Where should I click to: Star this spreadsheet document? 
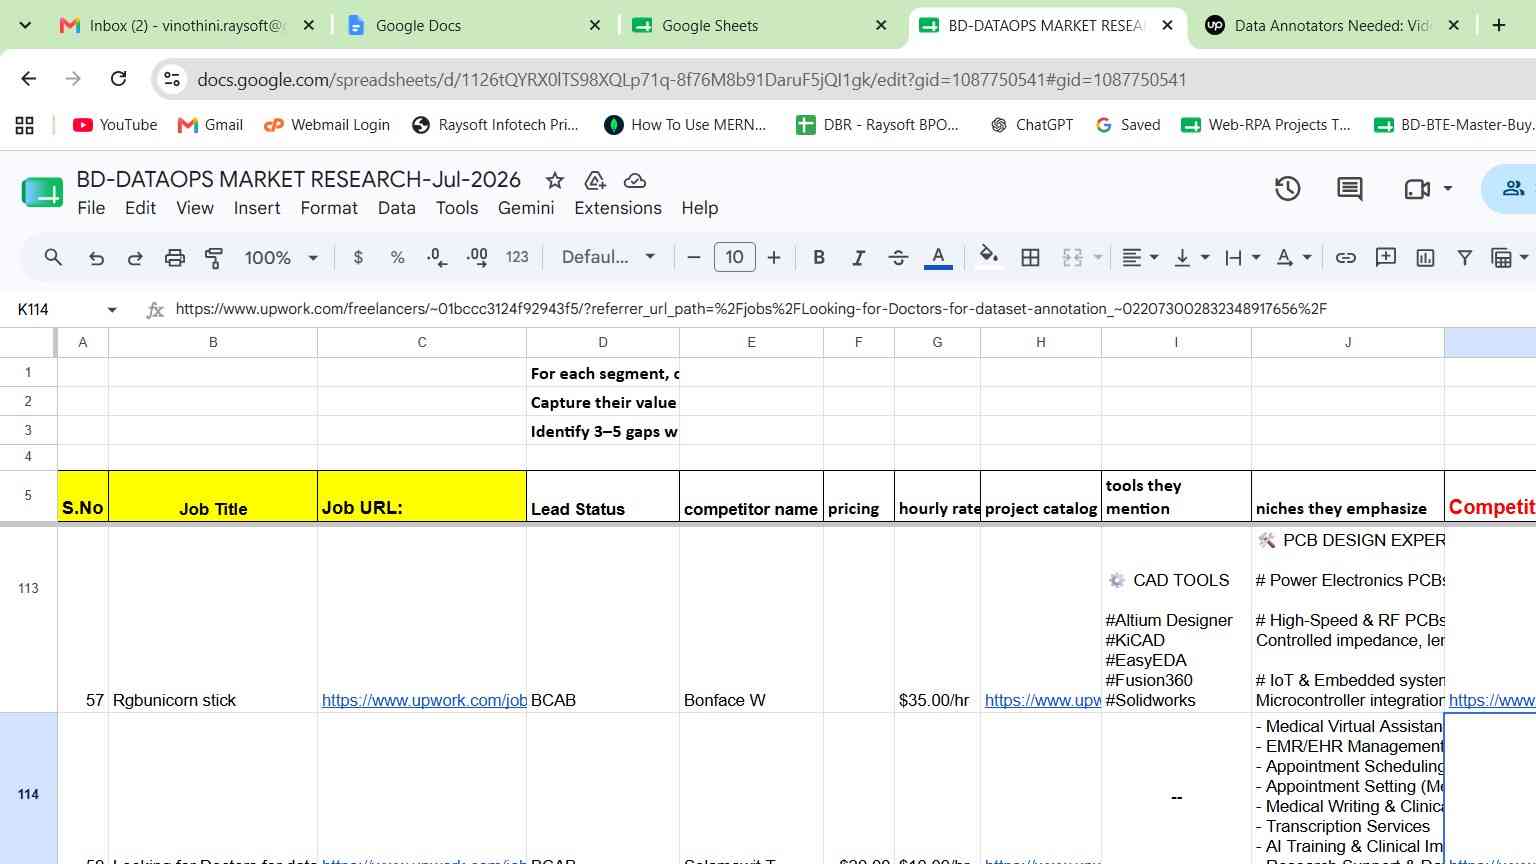click(554, 180)
